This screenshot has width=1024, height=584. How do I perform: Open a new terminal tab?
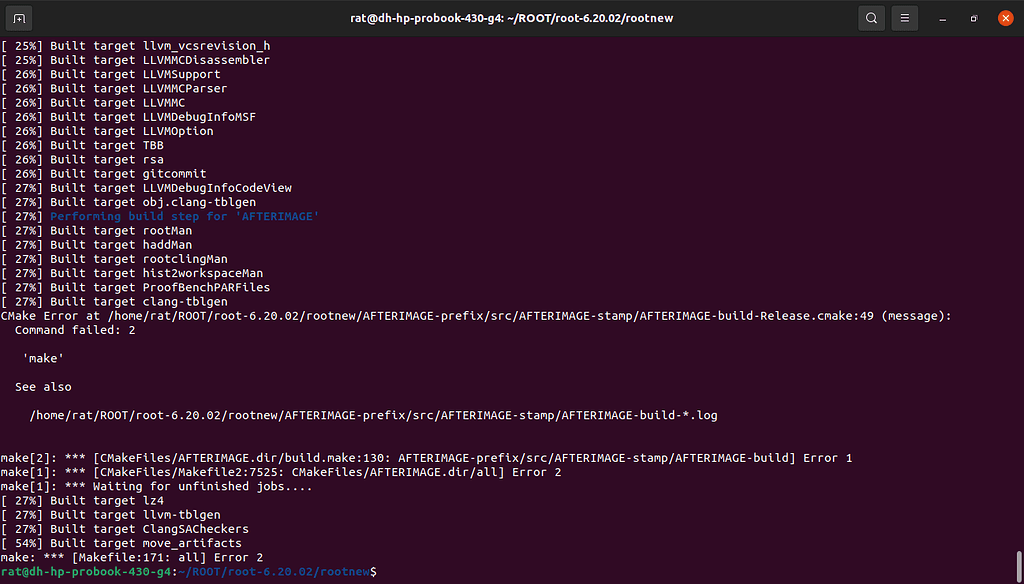click(x=20, y=18)
